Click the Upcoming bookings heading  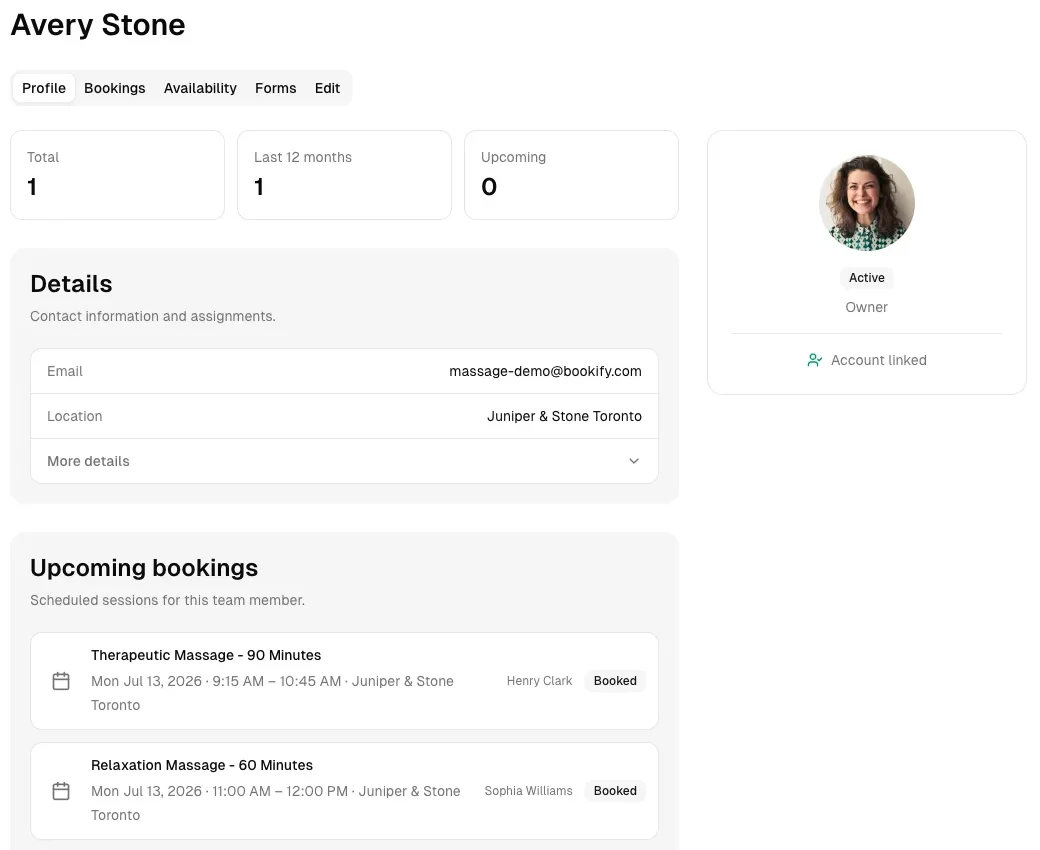[x=144, y=568]
